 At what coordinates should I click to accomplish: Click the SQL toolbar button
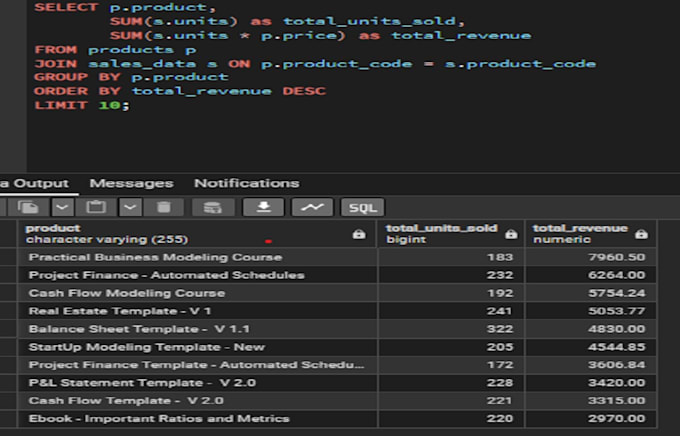363,207
